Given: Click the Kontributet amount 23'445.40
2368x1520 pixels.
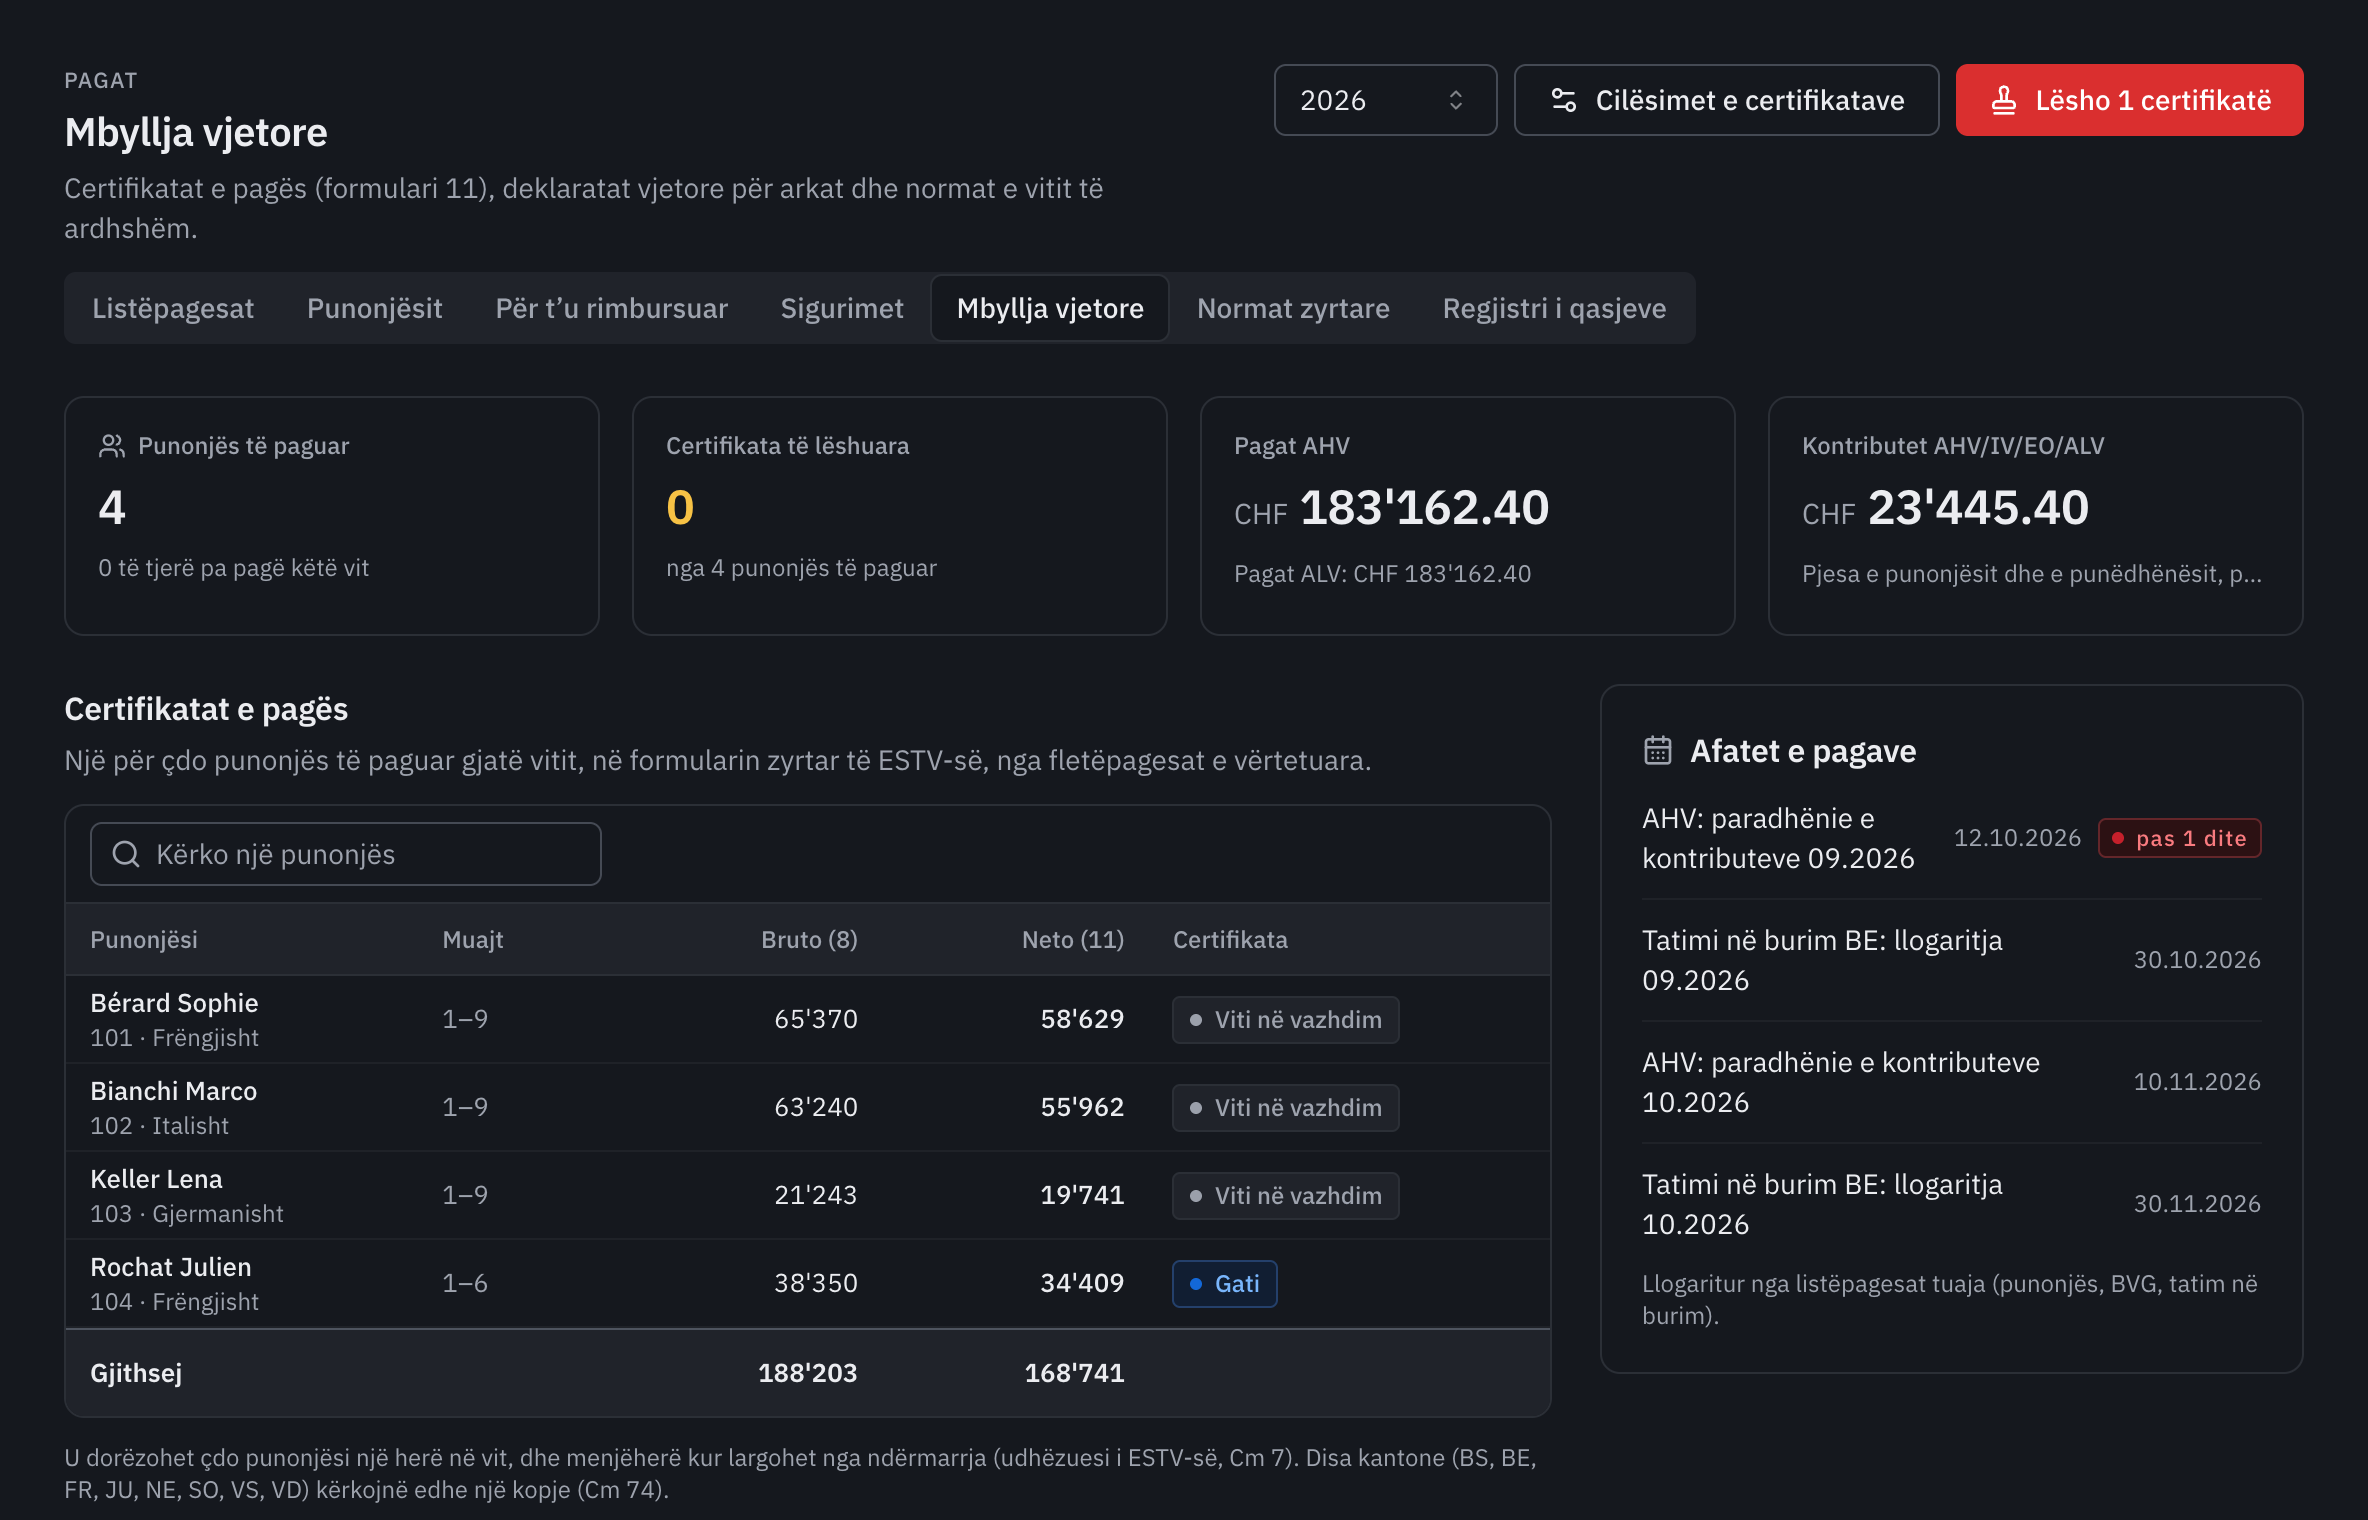Looking at the screenshot, I should point(1978,508).
